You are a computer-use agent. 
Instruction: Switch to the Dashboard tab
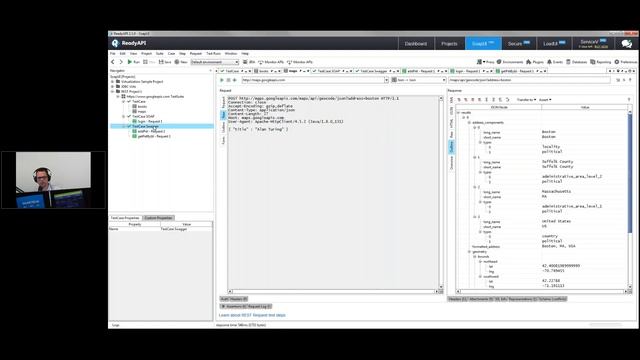416,43
